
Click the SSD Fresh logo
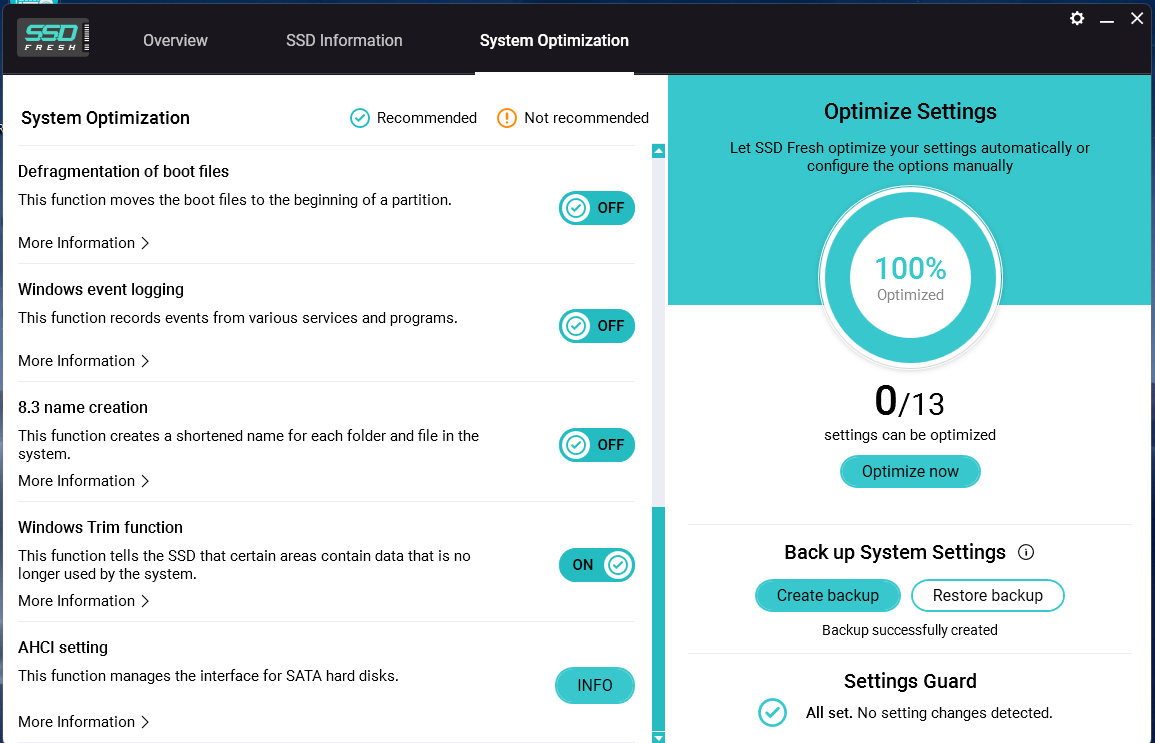(x=53, y=38)
